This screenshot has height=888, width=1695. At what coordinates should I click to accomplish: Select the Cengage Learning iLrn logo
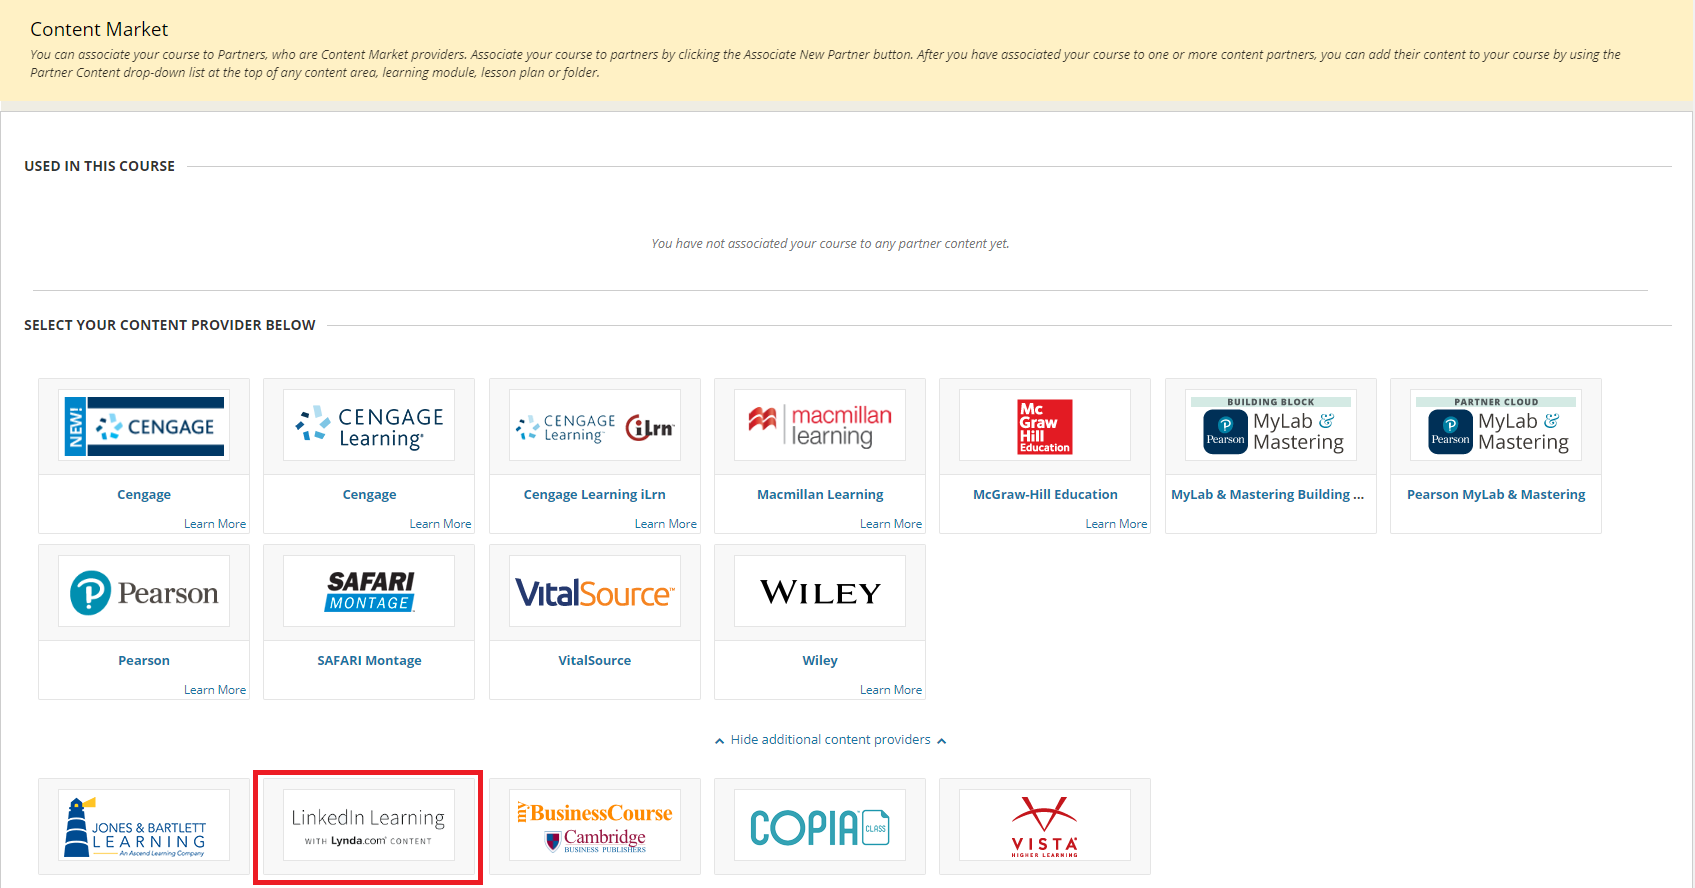595,426
